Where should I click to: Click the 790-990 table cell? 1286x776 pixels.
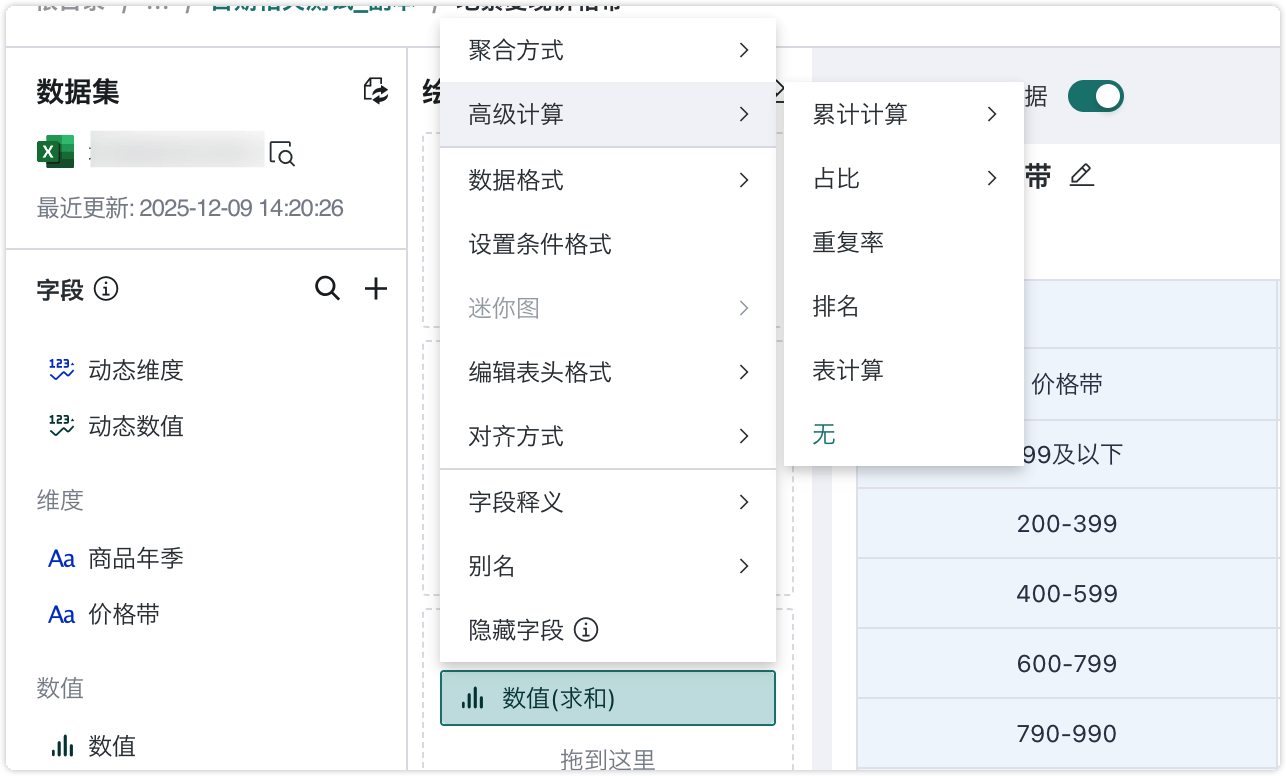pyautogui.click(x=1067, y=734)
